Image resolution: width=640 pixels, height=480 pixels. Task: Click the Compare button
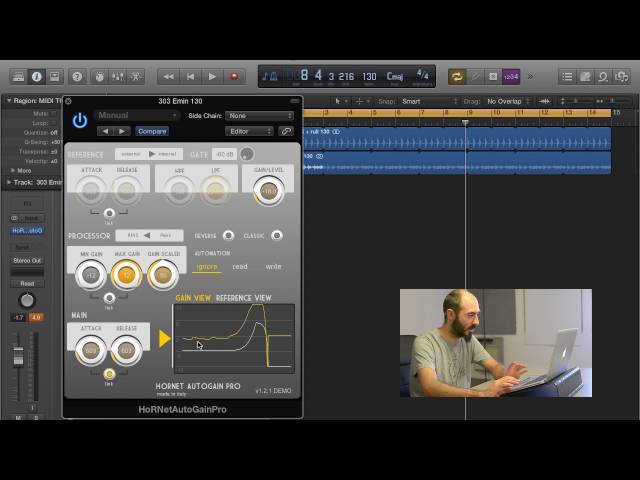[152, 131]
